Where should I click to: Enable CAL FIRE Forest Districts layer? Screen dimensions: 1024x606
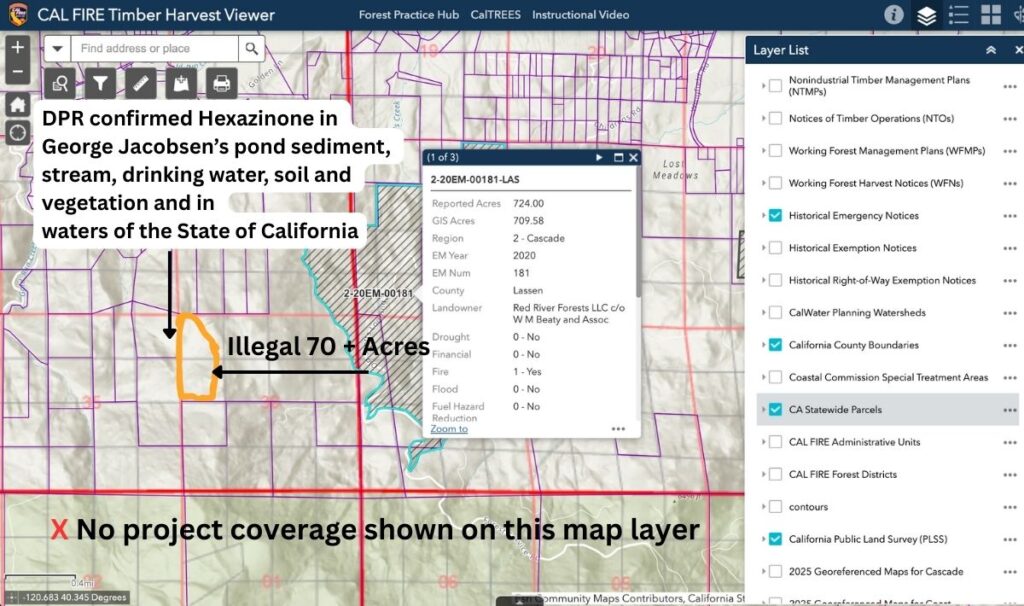click(775, 474)
